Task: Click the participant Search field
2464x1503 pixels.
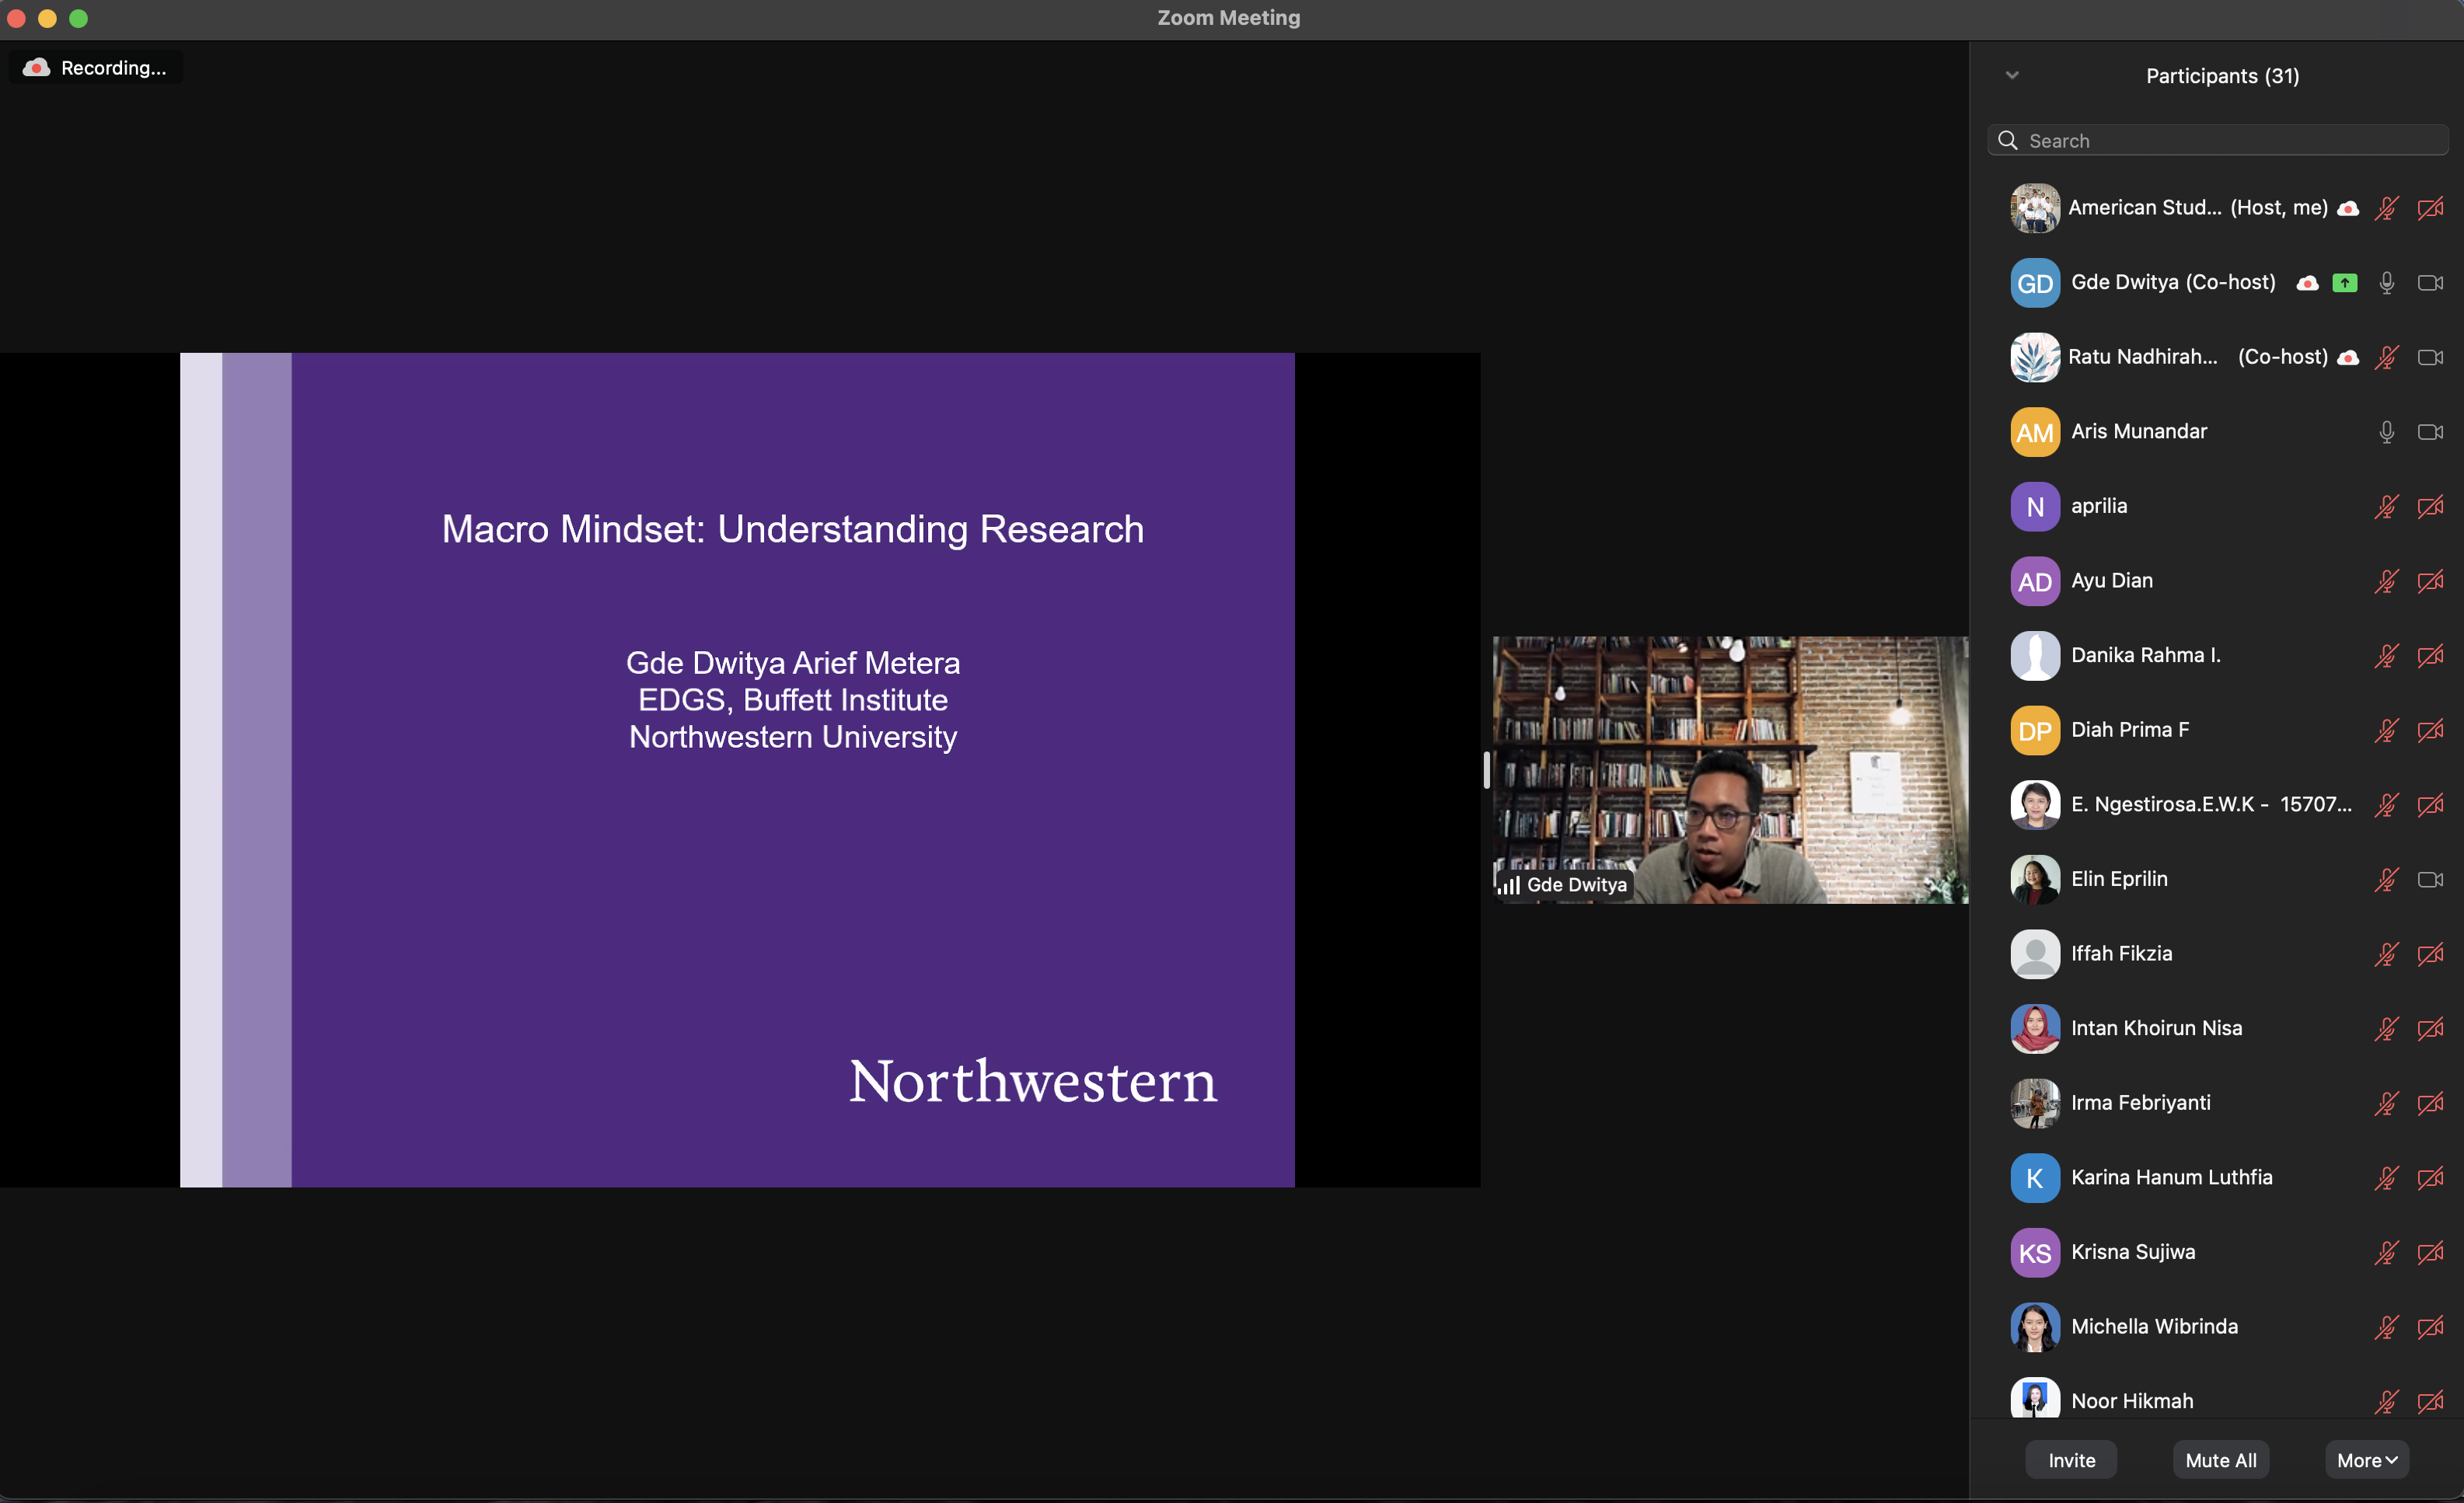Action: [x=2217, y=141]
